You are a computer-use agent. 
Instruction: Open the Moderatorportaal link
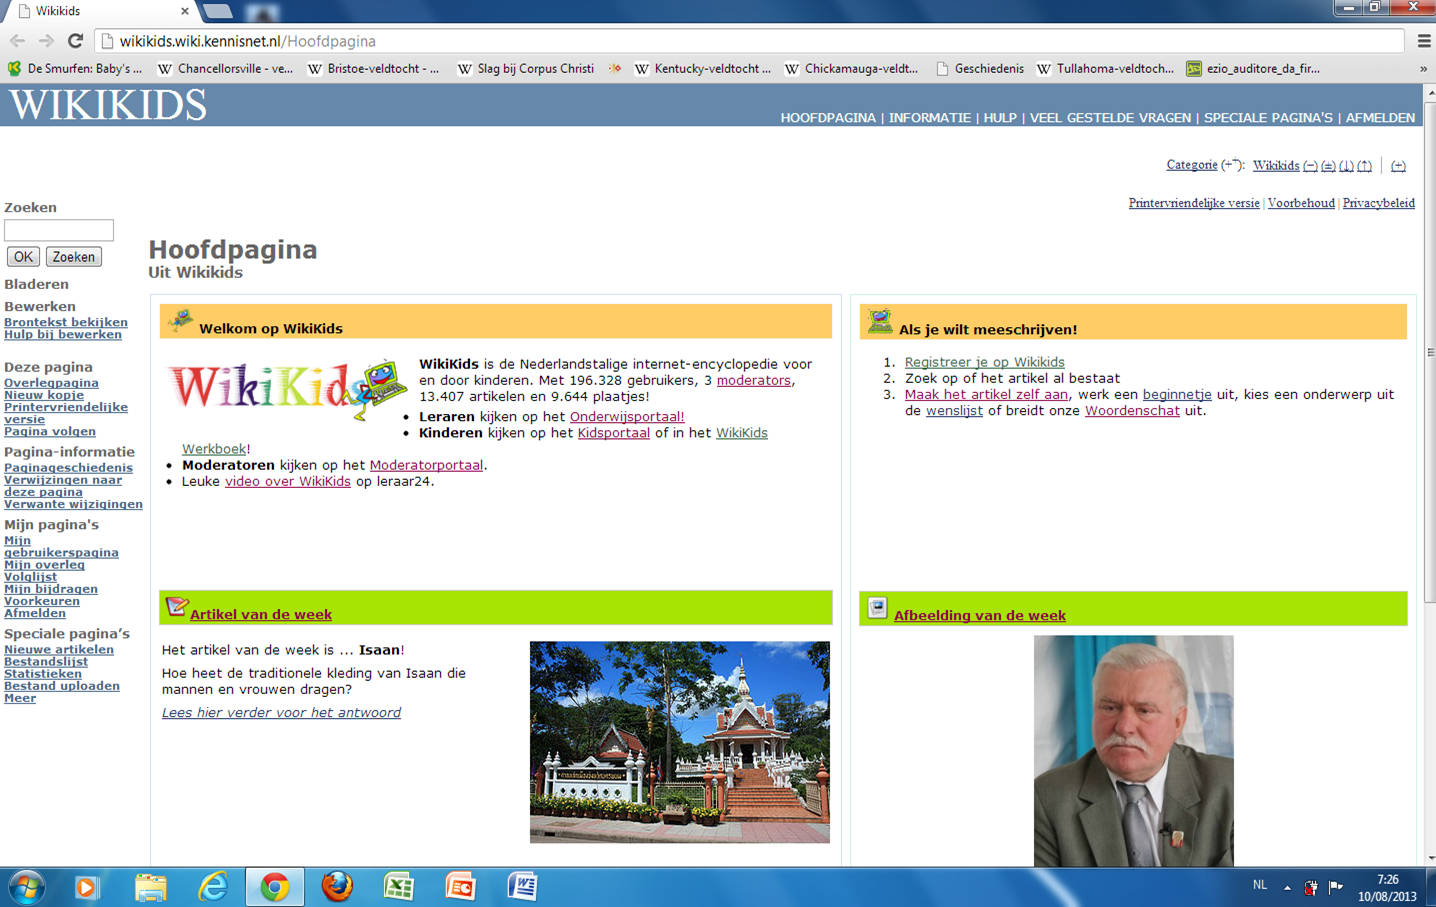[x=426, y=465]
